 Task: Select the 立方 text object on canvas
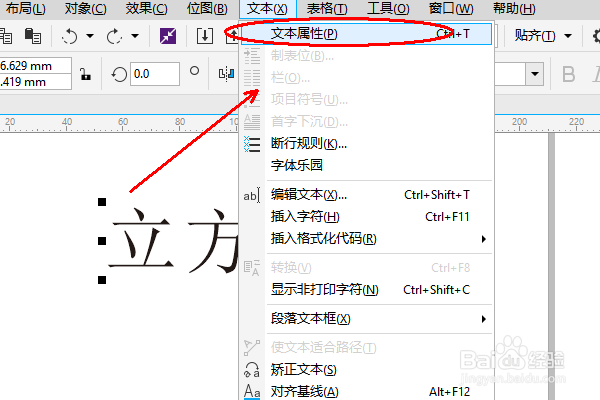click(x=174, y=240)
